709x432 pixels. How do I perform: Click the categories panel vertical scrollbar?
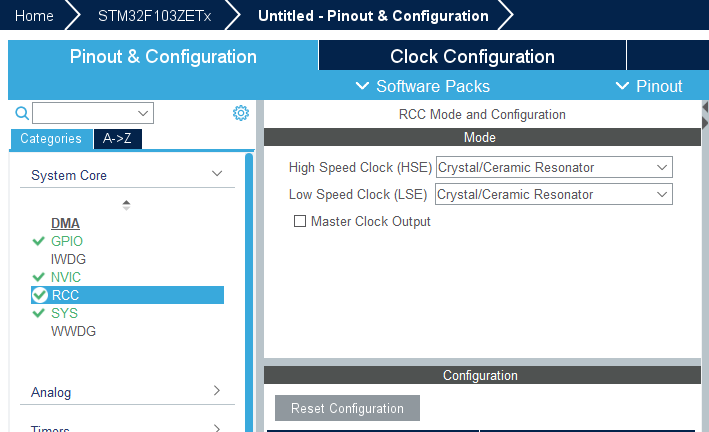[x=249, y=292]
